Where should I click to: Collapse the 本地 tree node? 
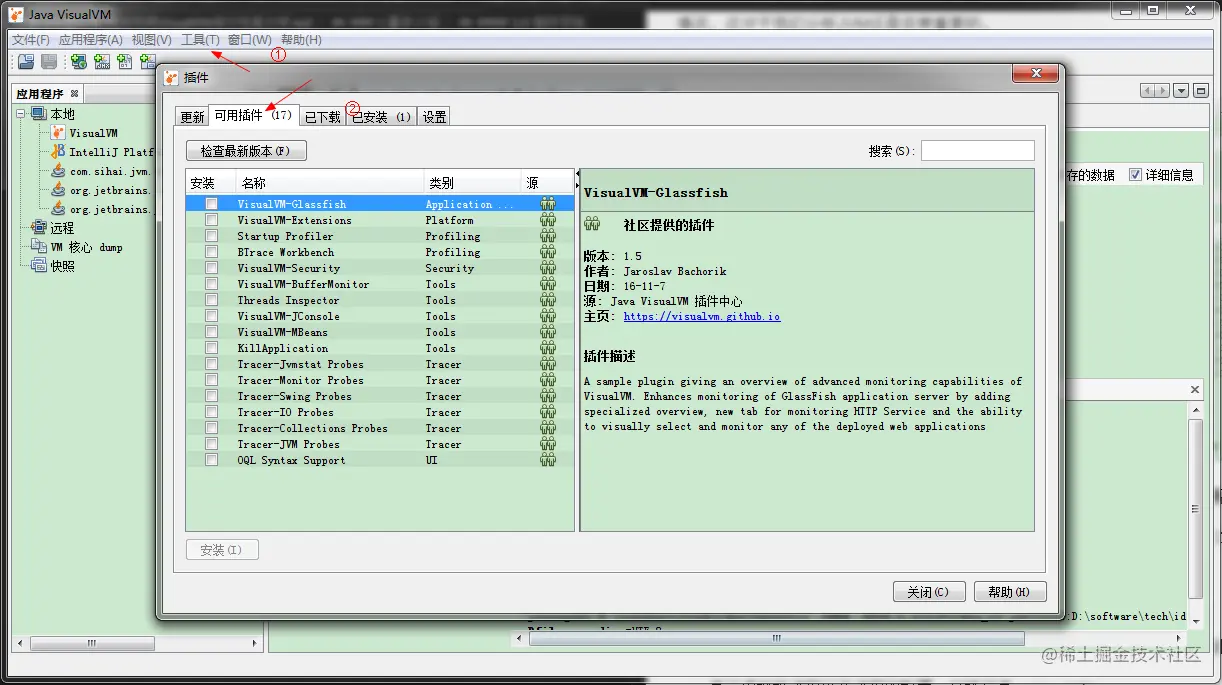(20, 114)
